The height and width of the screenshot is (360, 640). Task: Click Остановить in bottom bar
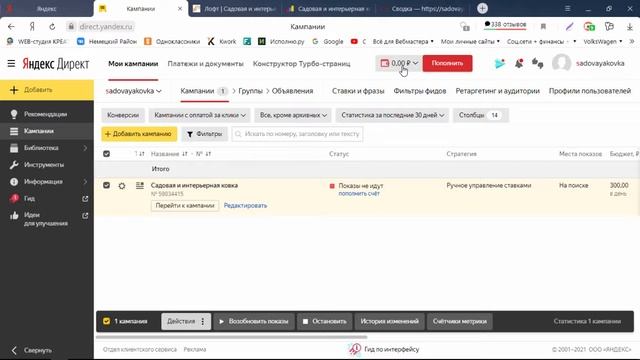[324, 322]
